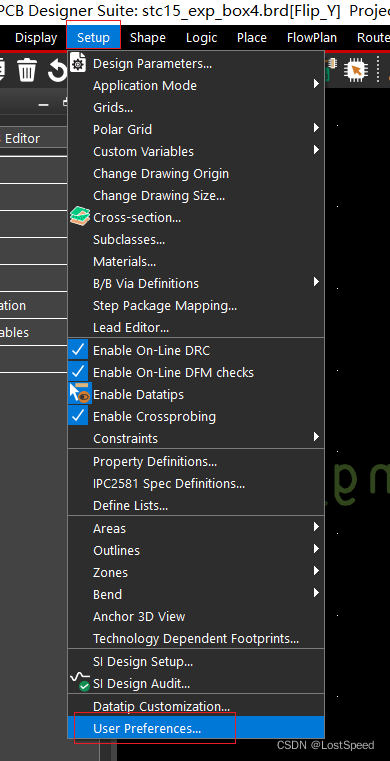Viewport: 390px width, 761px height.
Task: Click the trash delete icon in toolbar
Action: [27, 70]
